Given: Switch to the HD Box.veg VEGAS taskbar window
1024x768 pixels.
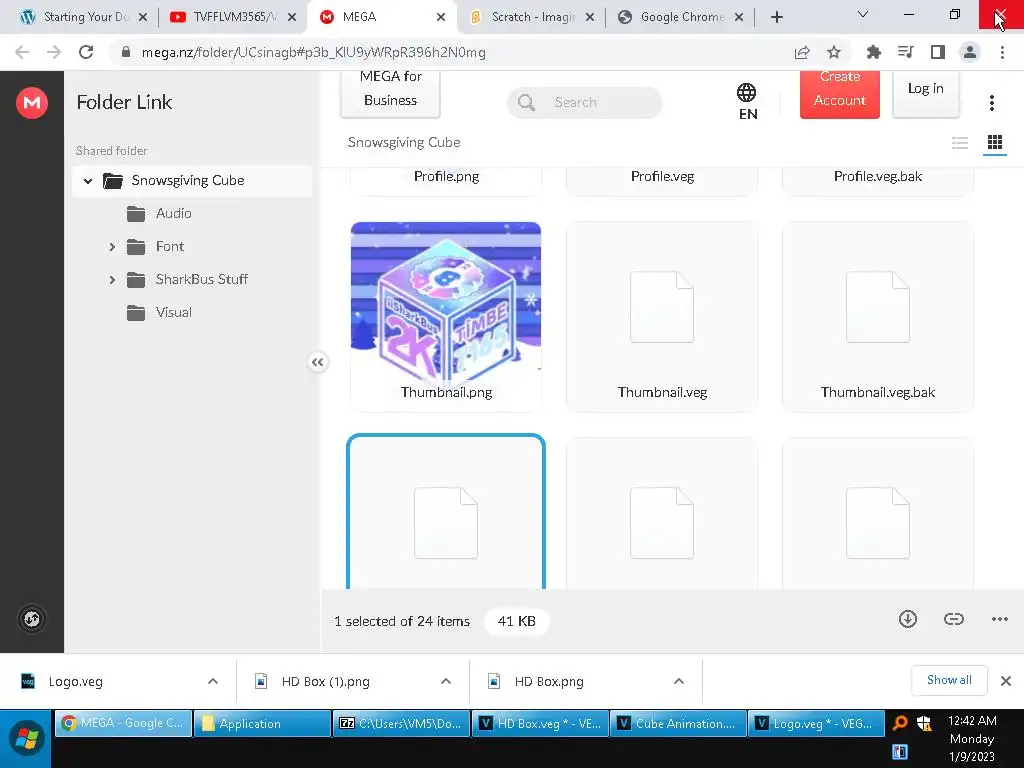Looking at the screenshot, I should pos(539,724).
